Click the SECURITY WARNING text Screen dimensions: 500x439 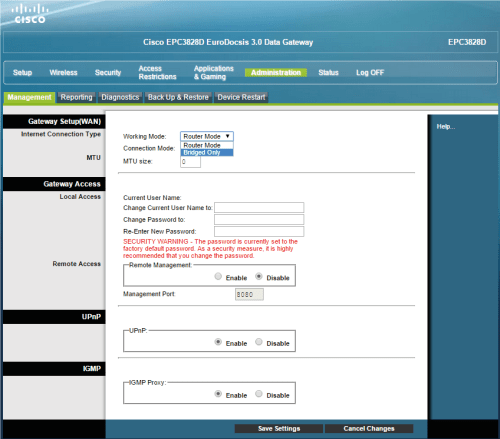point(210,248)
